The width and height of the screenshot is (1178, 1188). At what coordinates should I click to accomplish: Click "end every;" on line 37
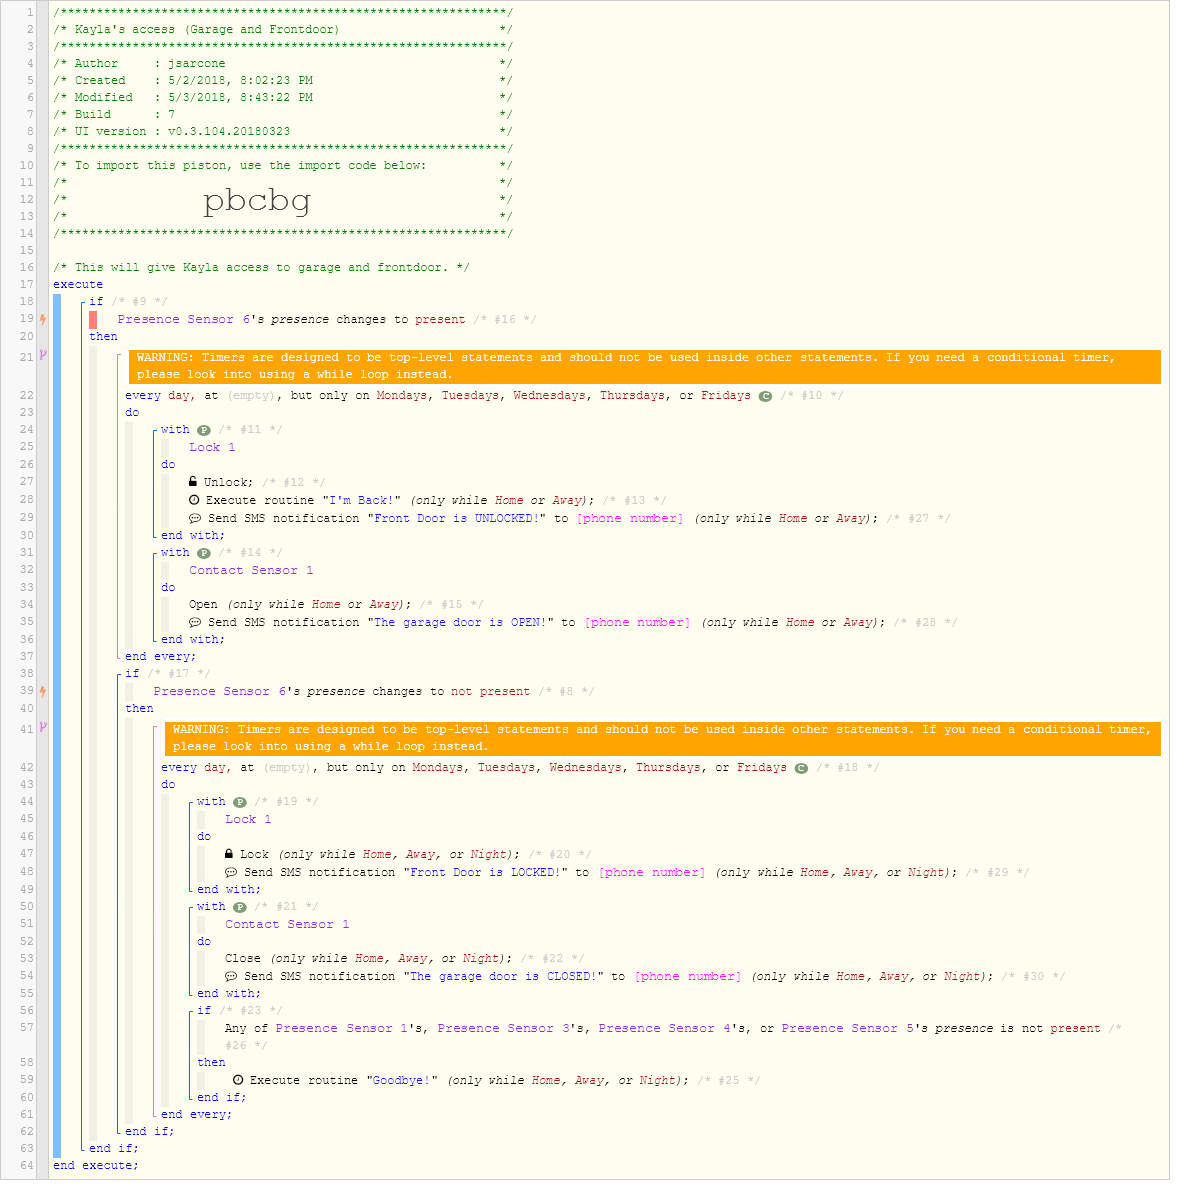coord(161,657)
